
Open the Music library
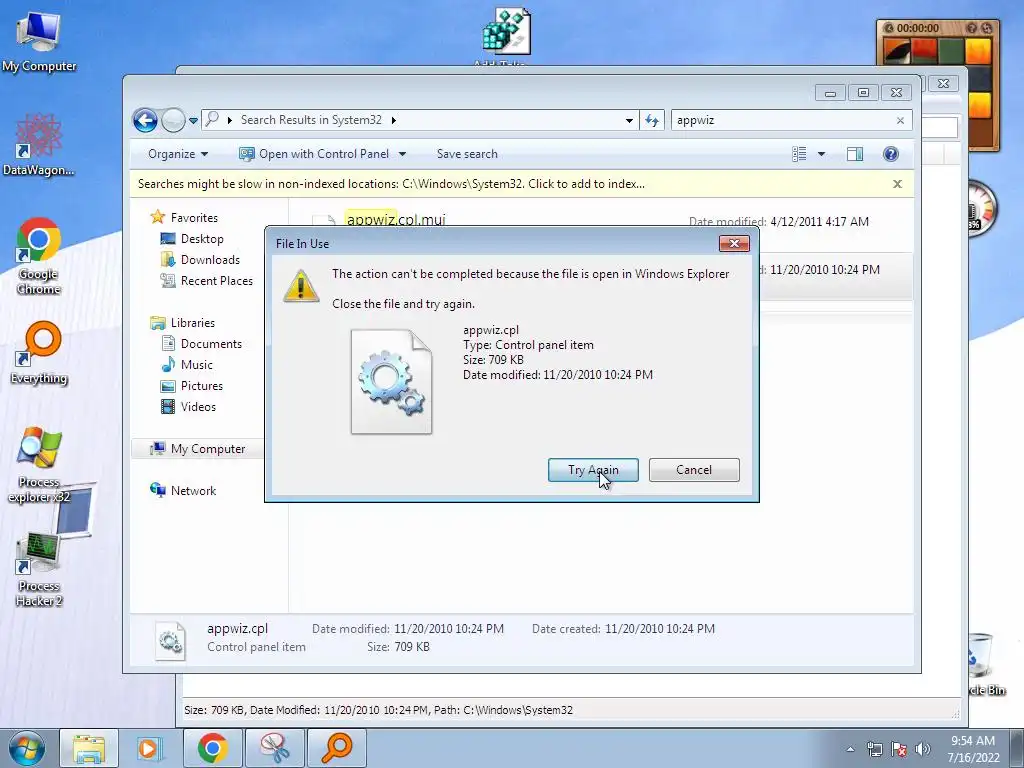coord(187,364)
